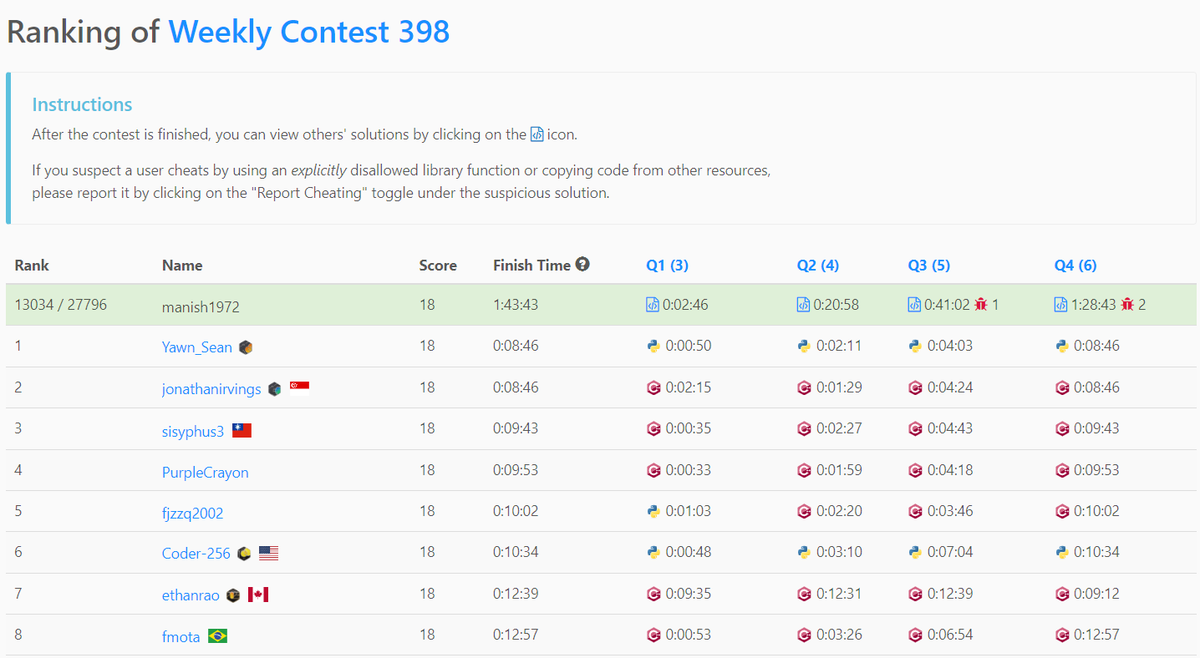Click the Canada flag beside ethanrao
The height and width of the screenshot is (658, 1200).
(x=258, y=595)
